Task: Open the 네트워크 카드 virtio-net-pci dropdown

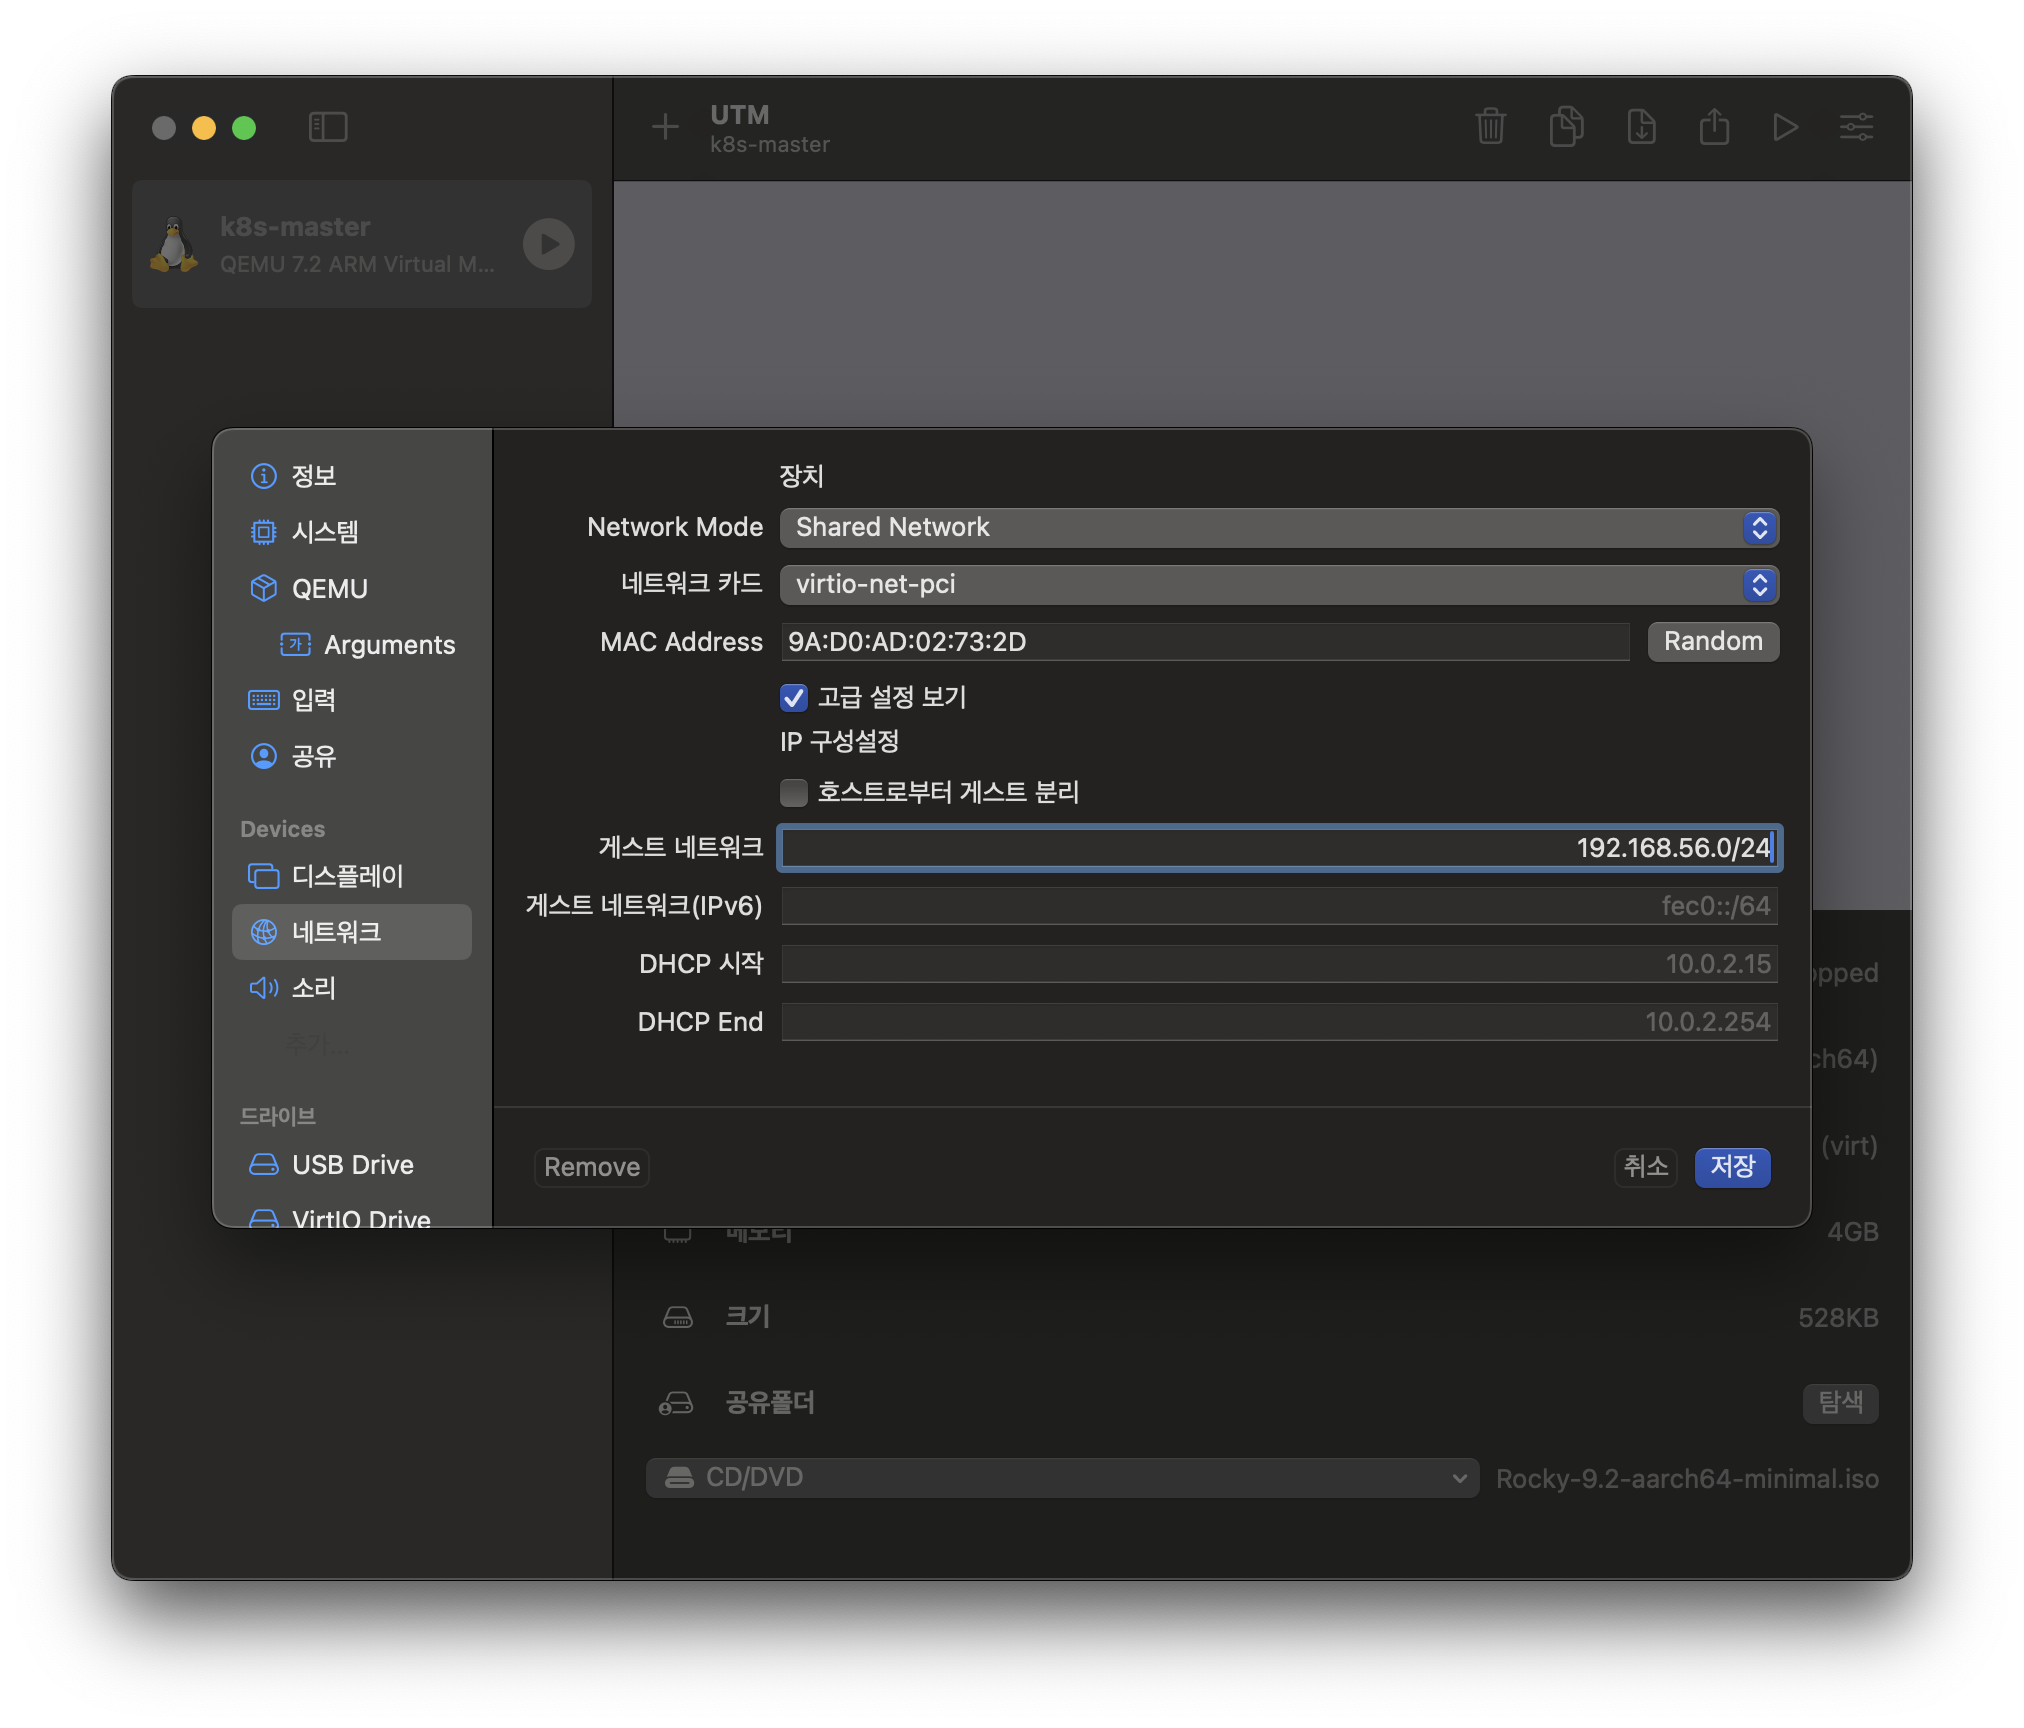Action: [x=1278, y=585]
